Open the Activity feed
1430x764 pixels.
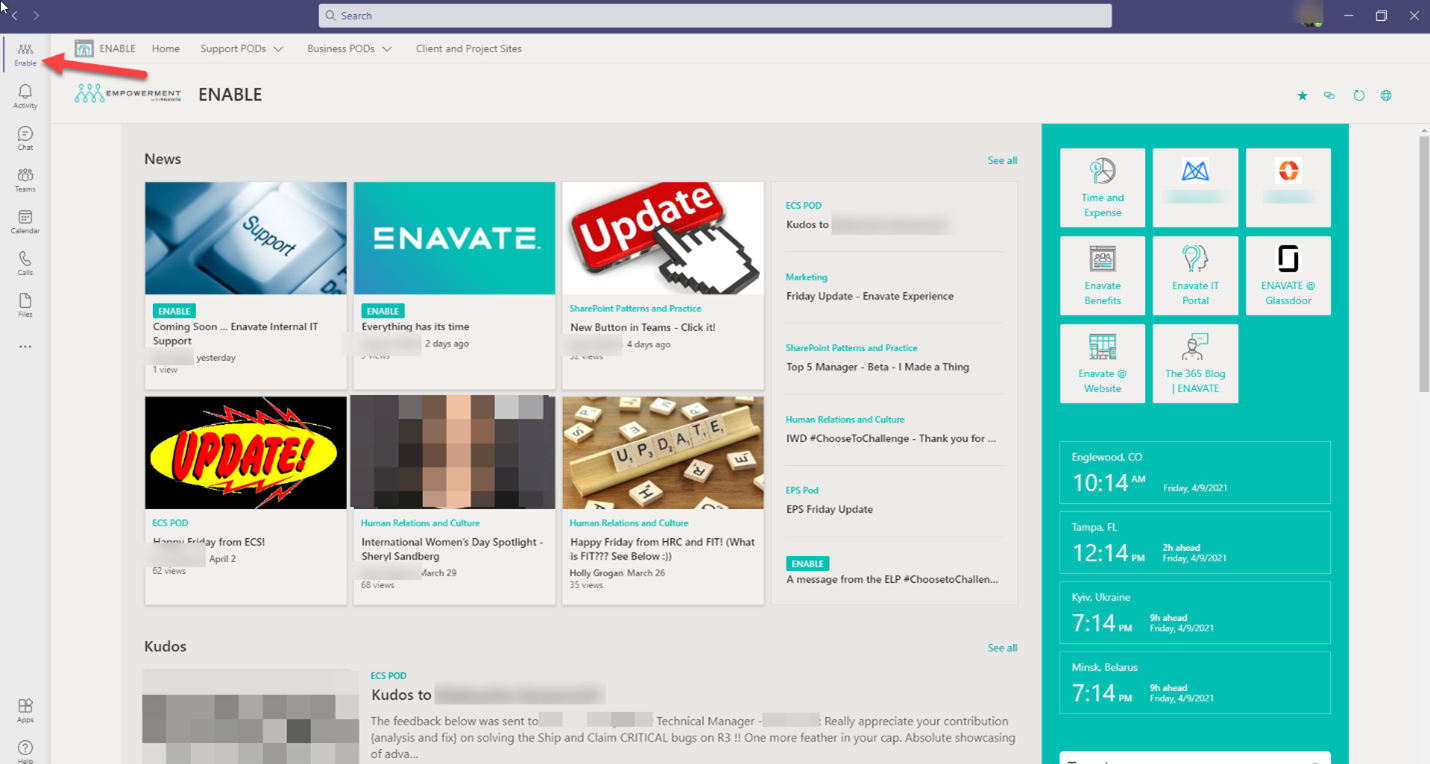pos(25,96)
